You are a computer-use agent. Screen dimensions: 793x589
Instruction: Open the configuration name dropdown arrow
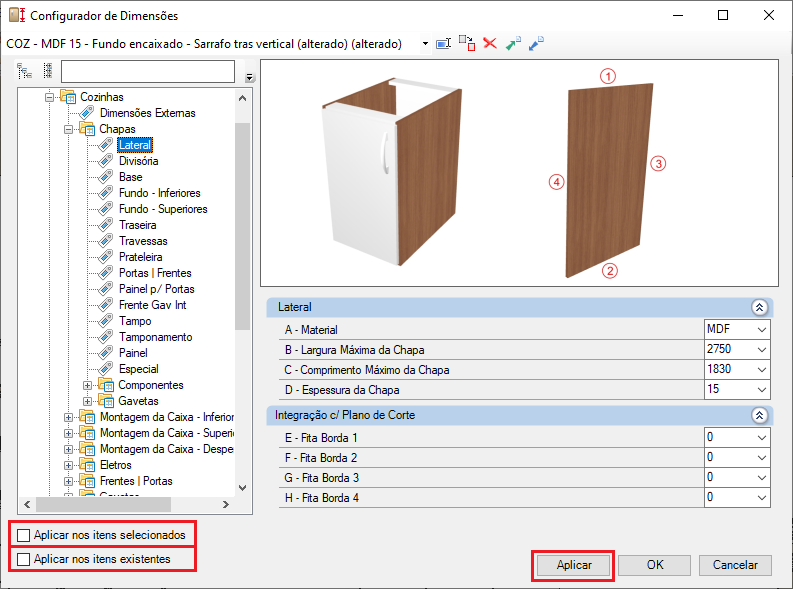click(x=425, y=44)
